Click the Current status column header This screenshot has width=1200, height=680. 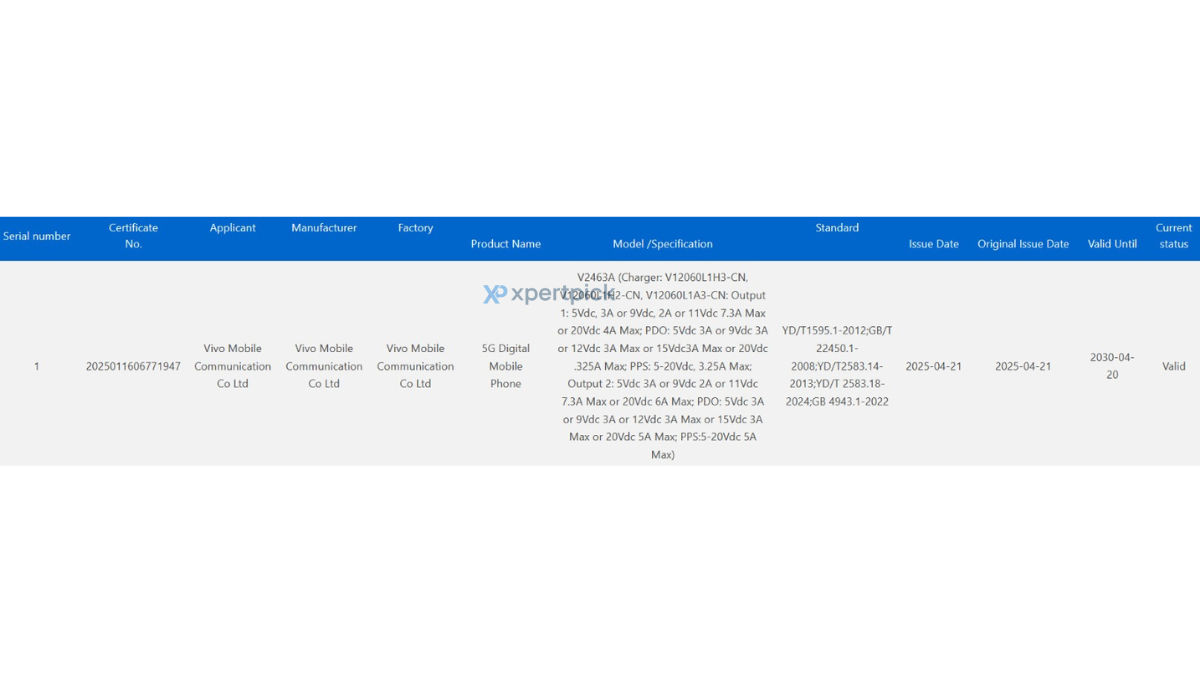[x=1174, y=236]
